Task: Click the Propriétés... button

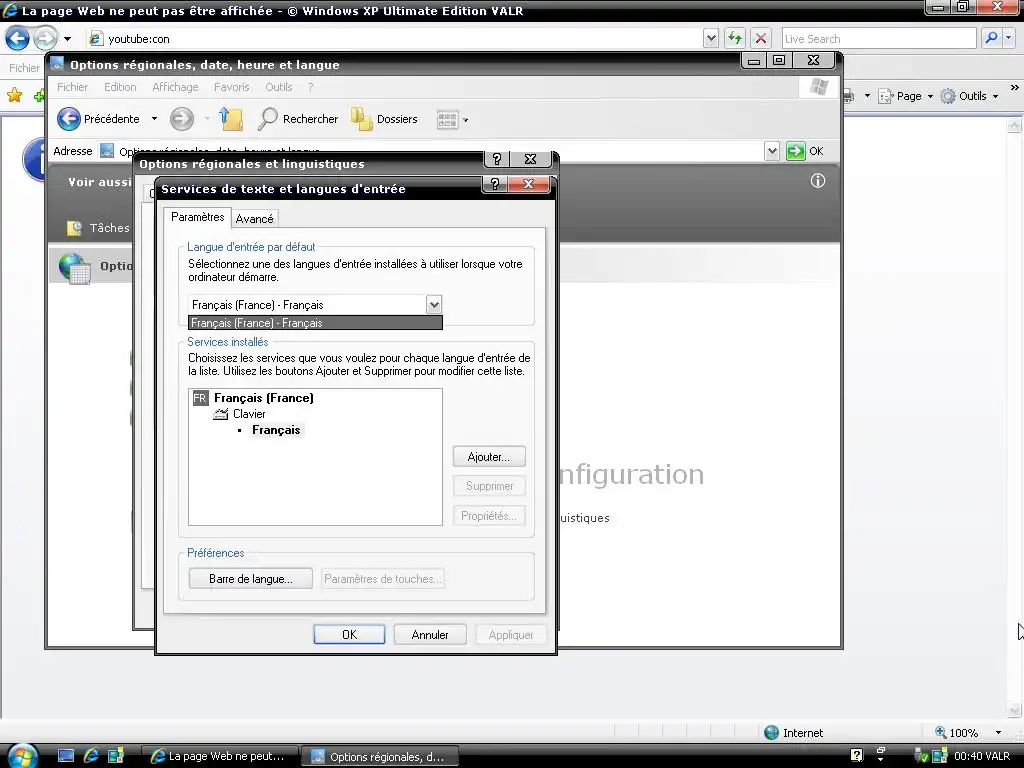Action: (x=489, y=516)
